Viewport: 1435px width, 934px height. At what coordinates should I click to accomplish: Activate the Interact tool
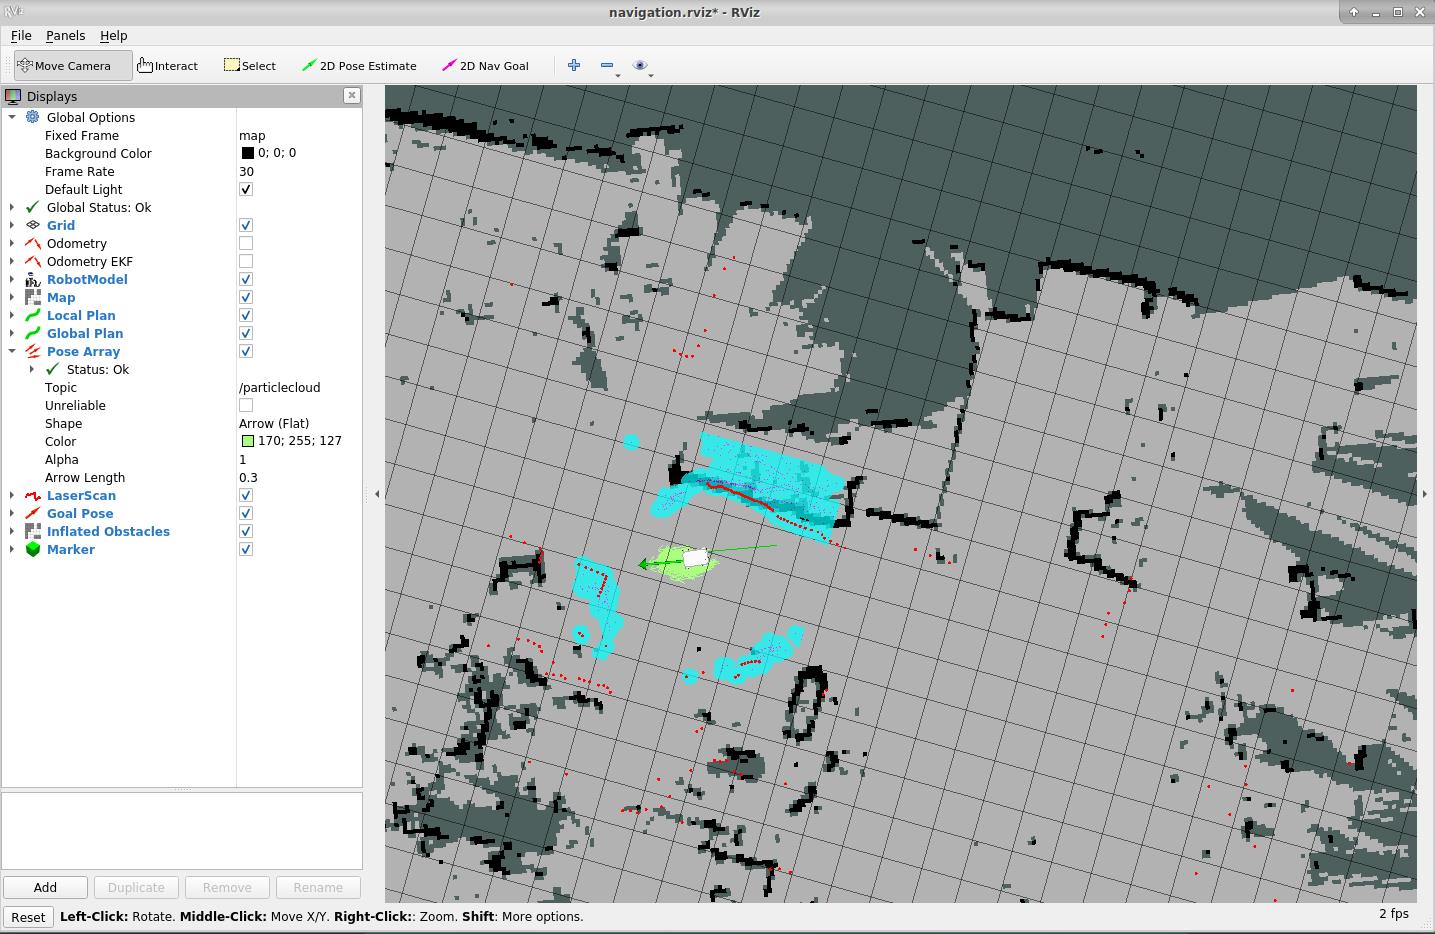(166, 65)
